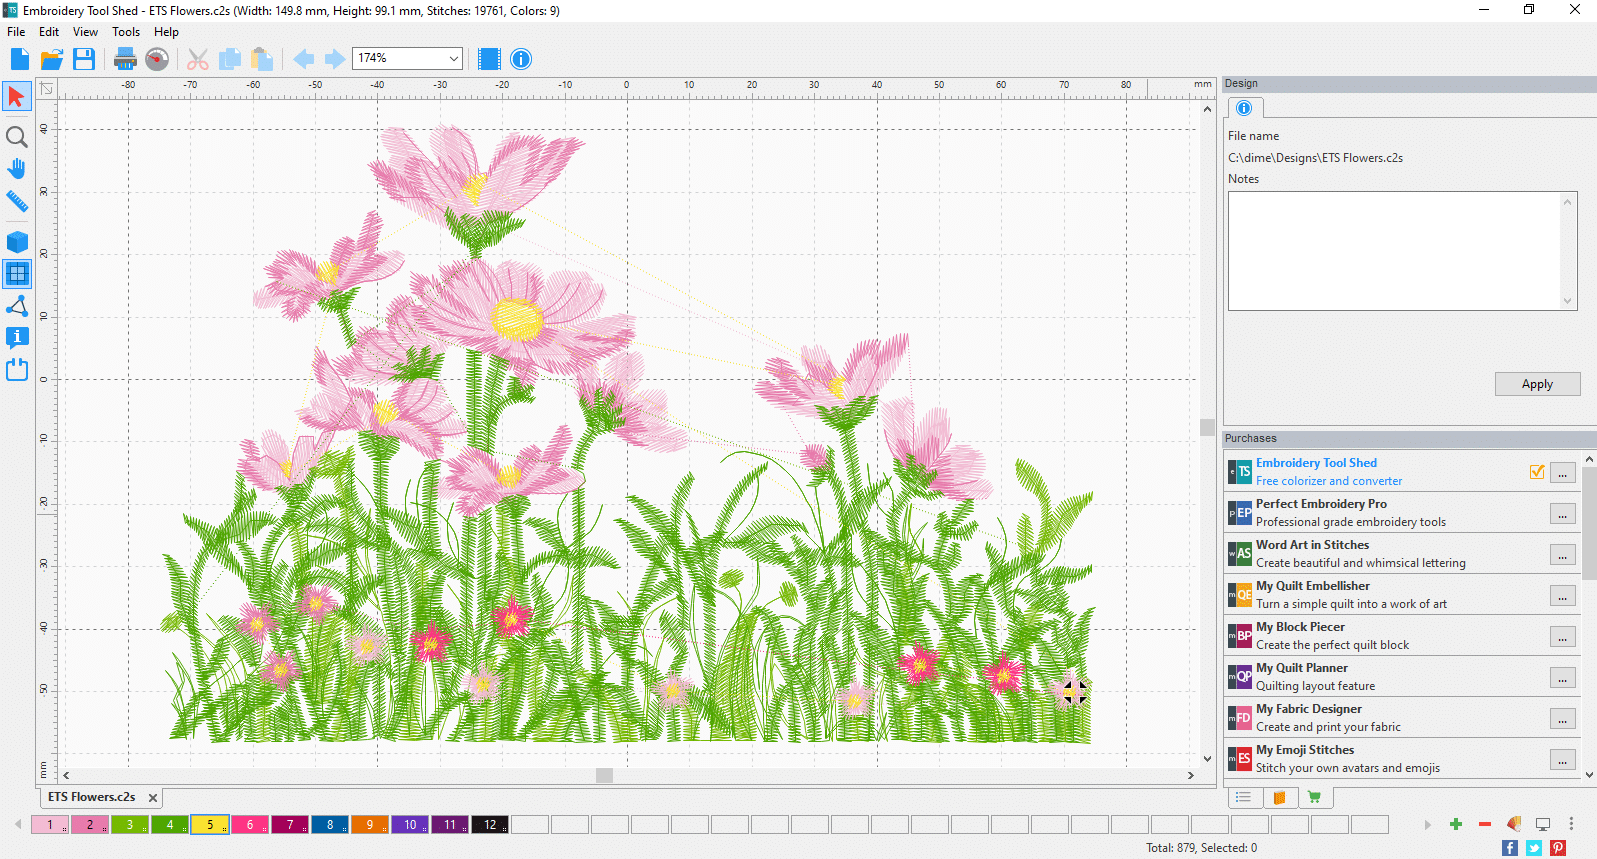Select the magnifier Zoom tool
Screen dimensions: 1597x859
[17, 137]
